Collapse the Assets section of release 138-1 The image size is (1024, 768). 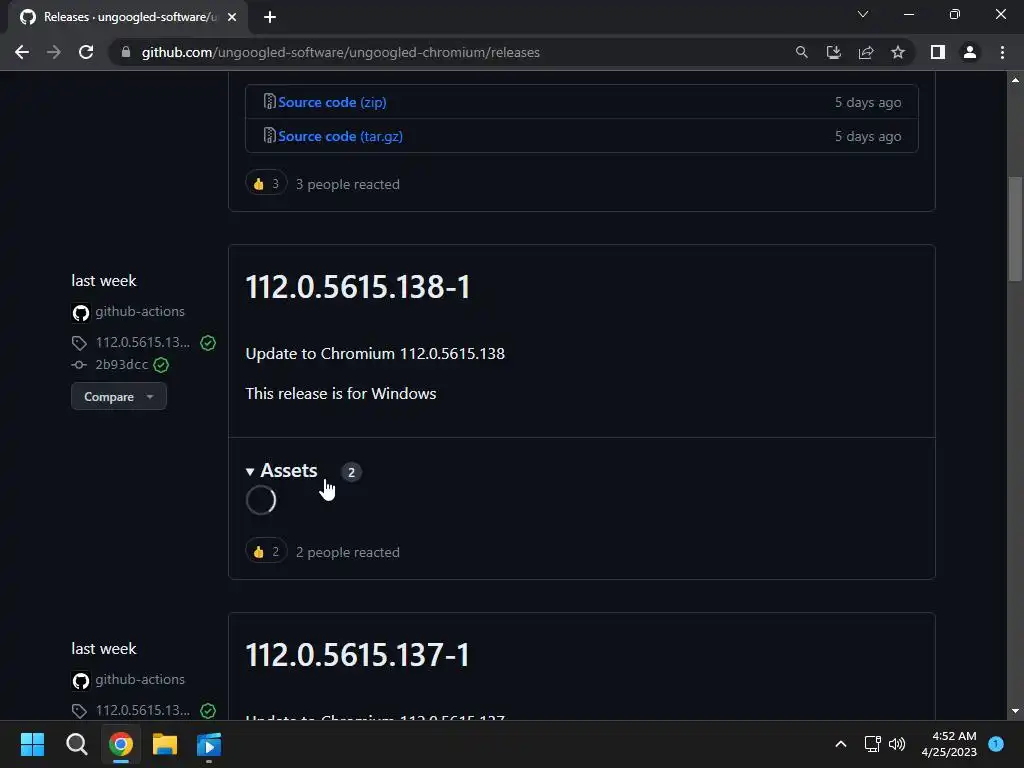[281, 470]
